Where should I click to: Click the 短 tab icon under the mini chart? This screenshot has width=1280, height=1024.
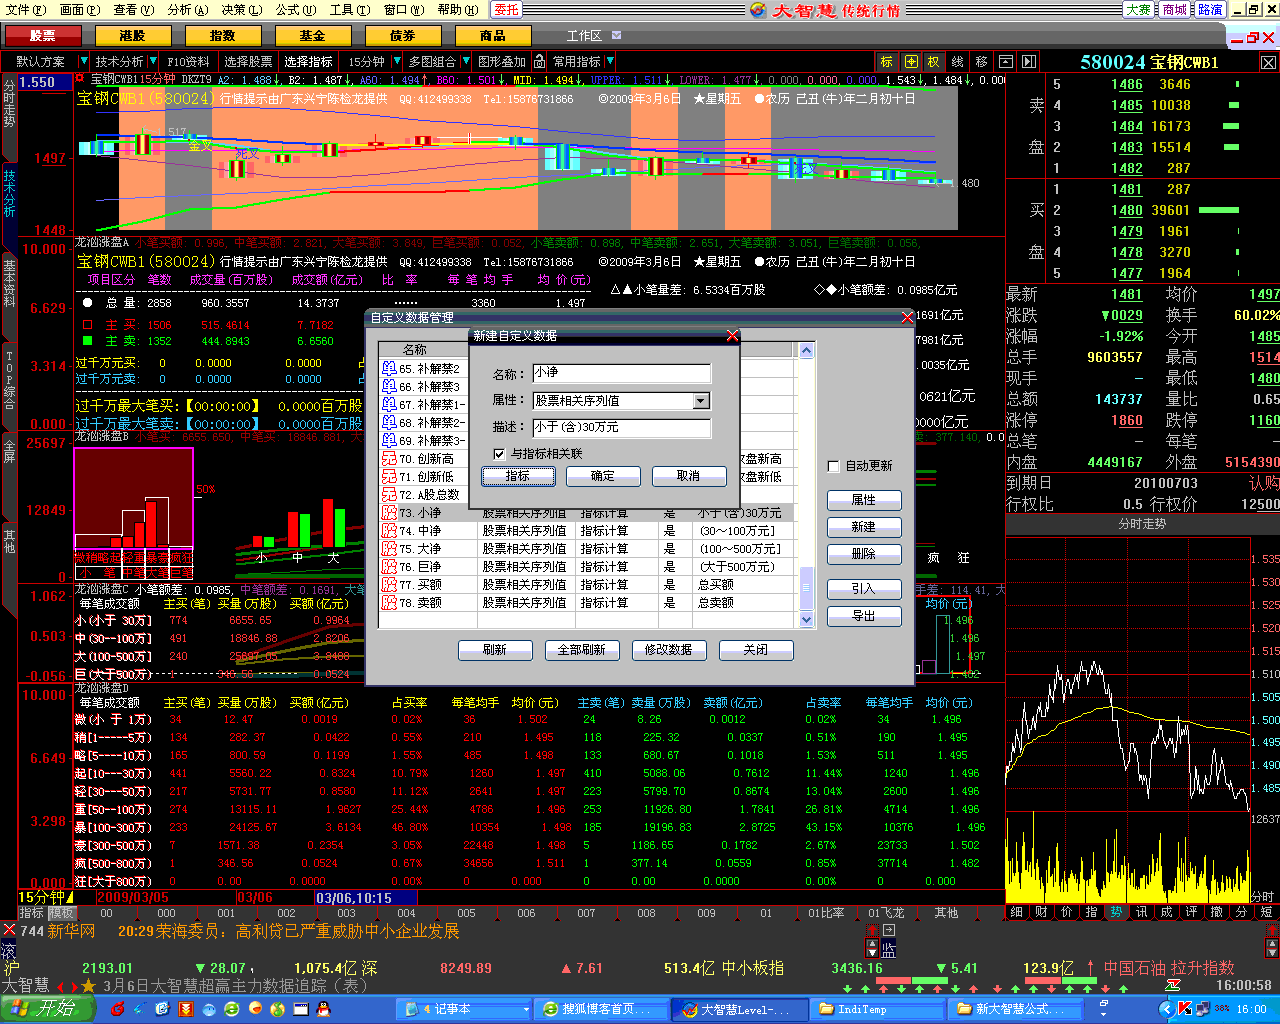pyautogui.click(x=1266, y=912)
